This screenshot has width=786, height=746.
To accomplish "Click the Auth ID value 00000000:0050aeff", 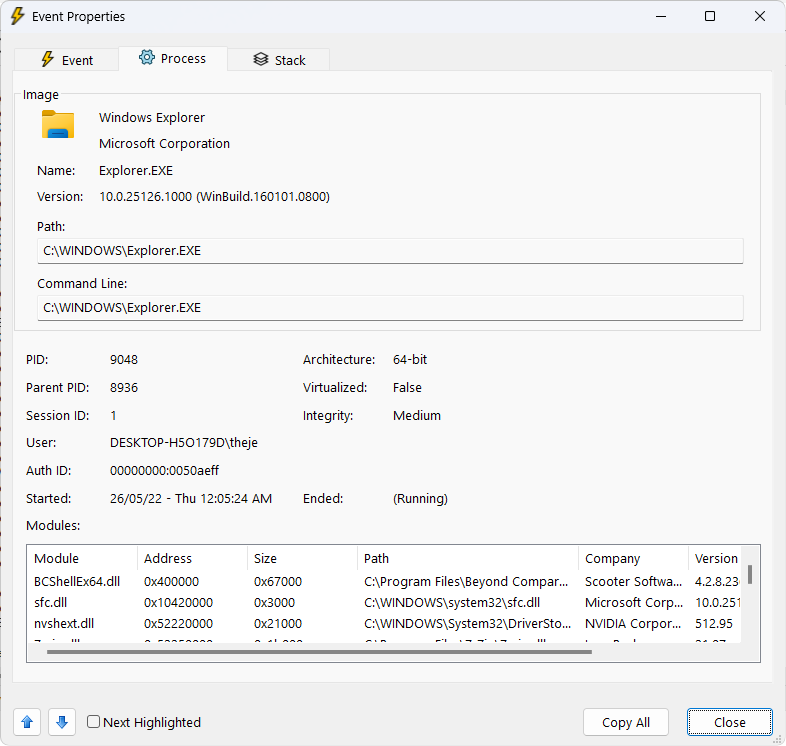I will point(164,471).
